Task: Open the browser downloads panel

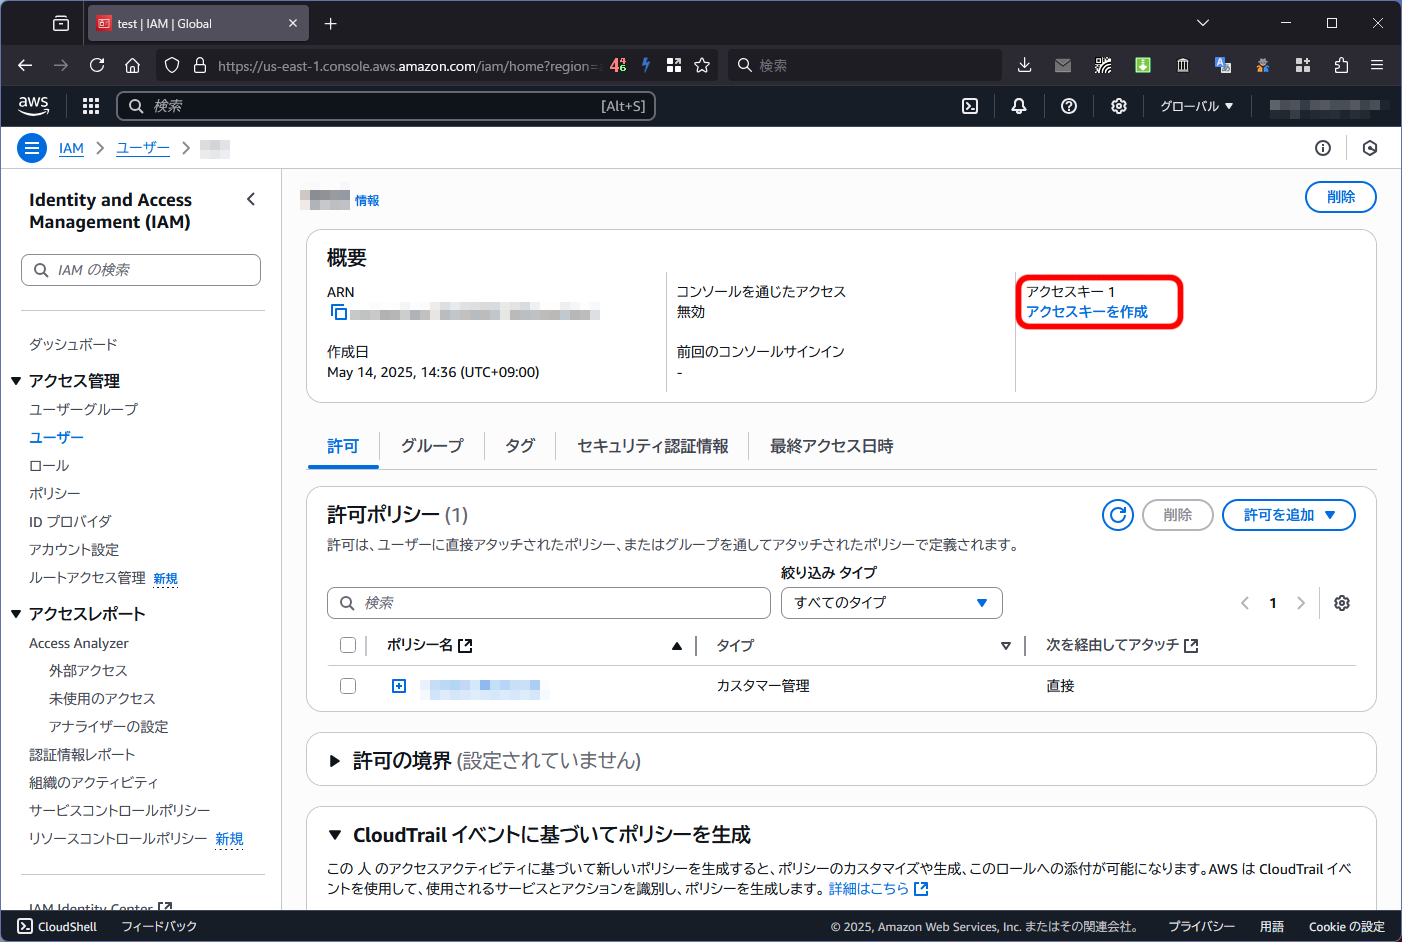Action: click(1024, 65)
